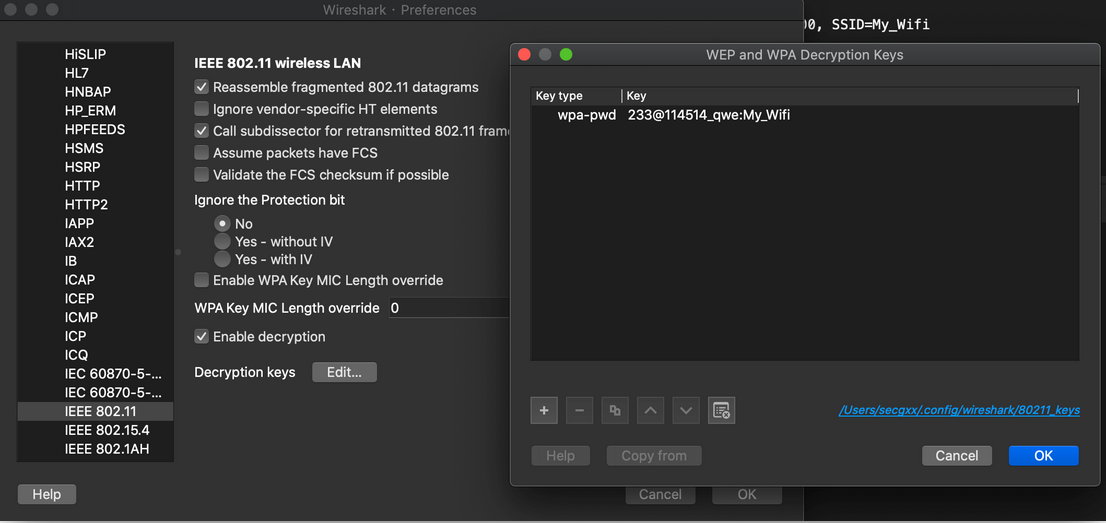Select HNBAP in the protocol list

click(x=87, y=92)
